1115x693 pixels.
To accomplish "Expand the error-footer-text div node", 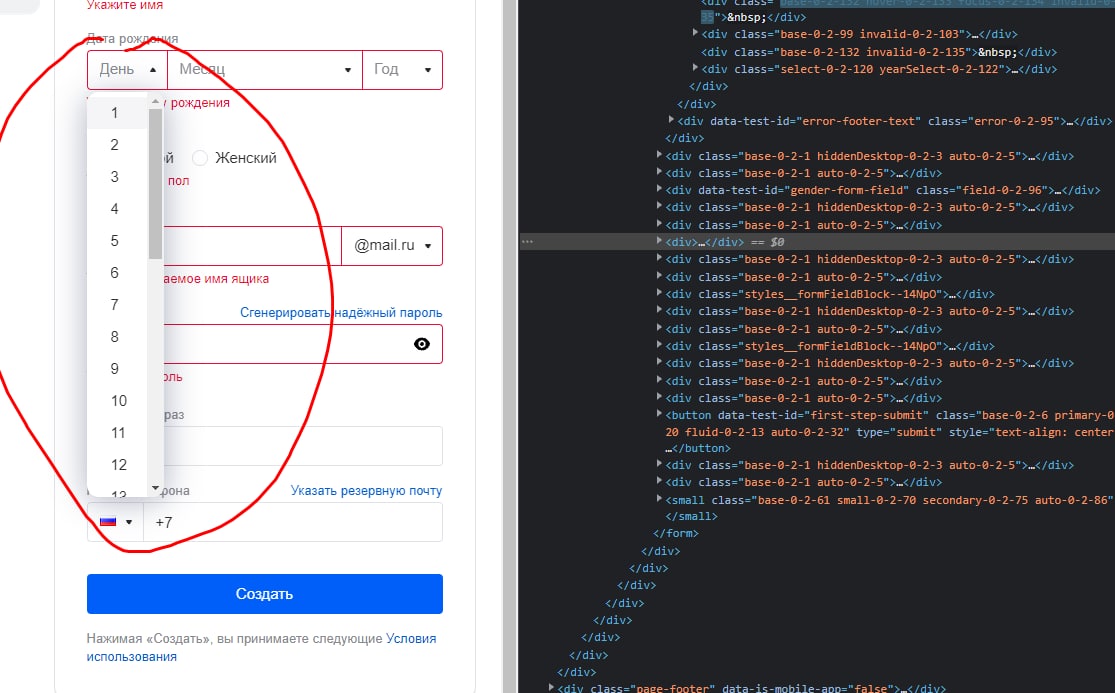I will [x=671, y=121].
